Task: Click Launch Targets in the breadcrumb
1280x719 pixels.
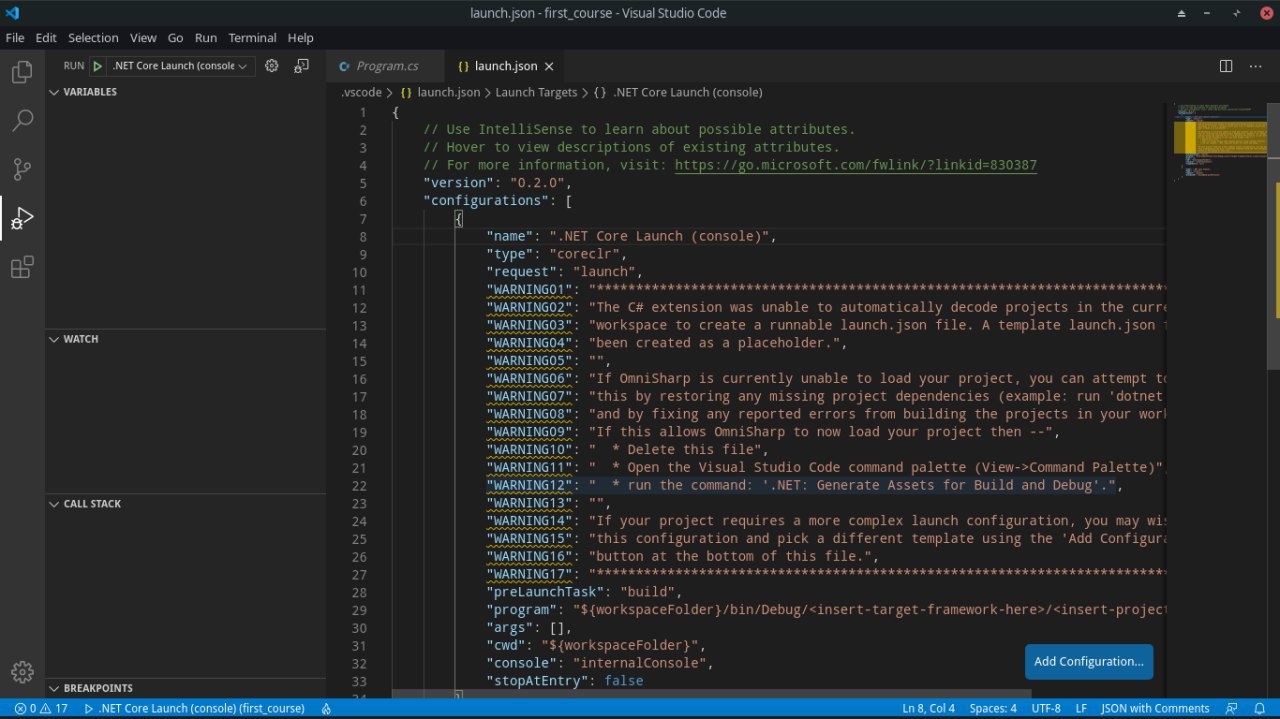Action: [x=536, y=92]
